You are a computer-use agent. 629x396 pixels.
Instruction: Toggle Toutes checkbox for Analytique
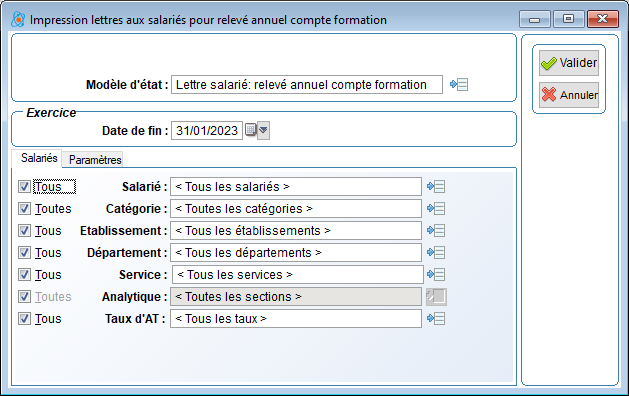(24, 297)
